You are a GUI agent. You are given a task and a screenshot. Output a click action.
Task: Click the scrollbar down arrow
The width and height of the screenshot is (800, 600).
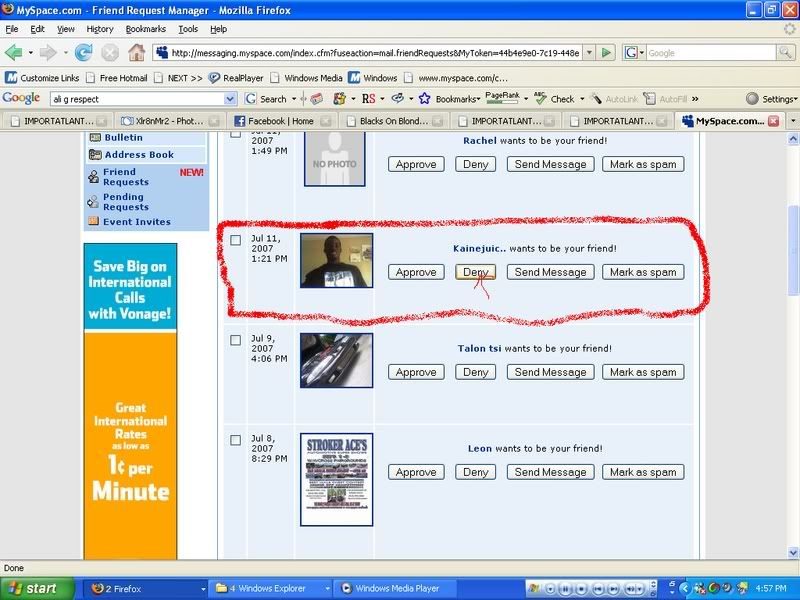793,552
